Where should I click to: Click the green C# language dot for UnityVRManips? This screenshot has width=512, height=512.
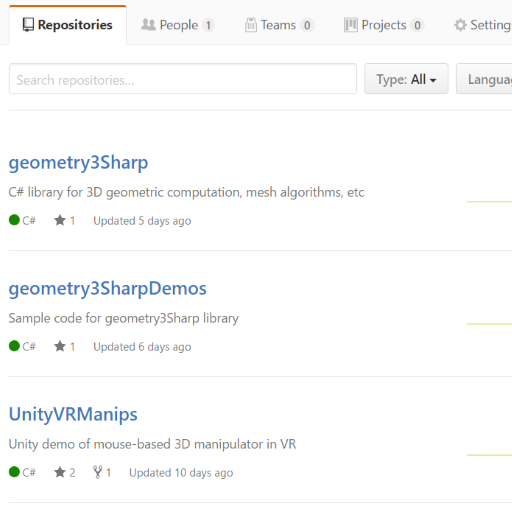pyautogui.click(x=14, y=472)
